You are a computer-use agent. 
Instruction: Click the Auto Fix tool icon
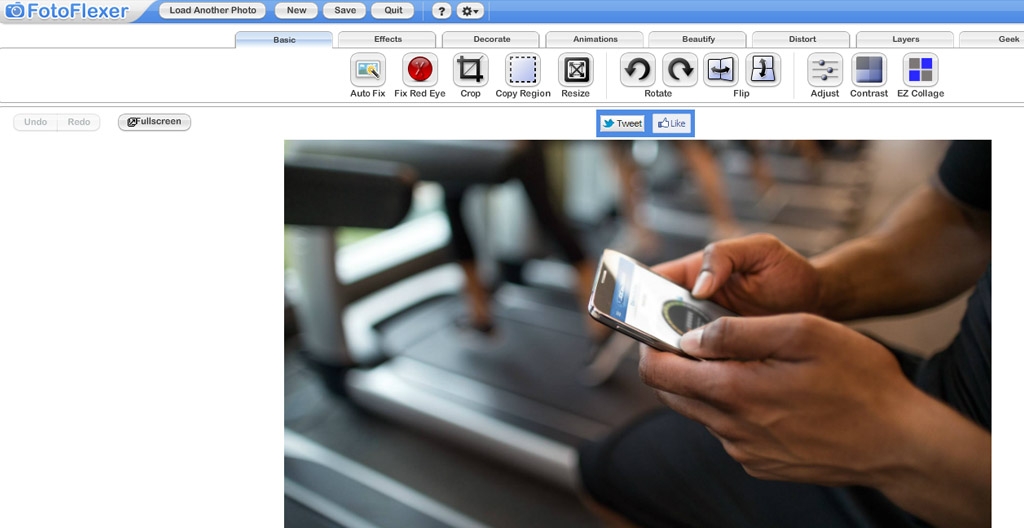pyautogui.click(x=368, y=70)
